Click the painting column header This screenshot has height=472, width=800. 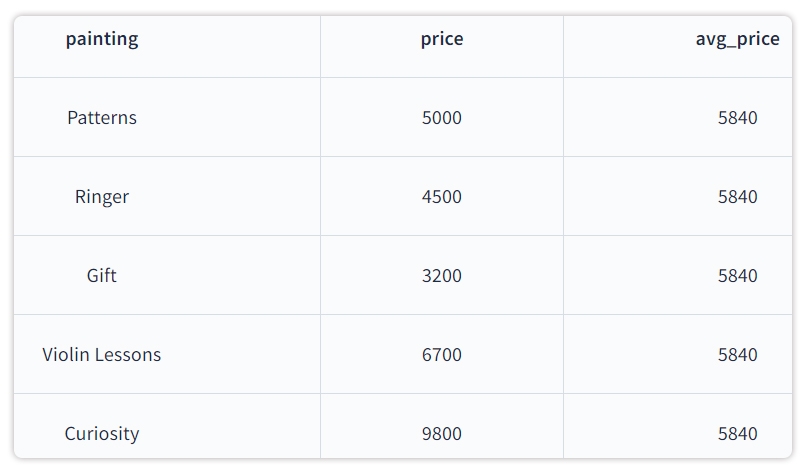tap(102, 40)
